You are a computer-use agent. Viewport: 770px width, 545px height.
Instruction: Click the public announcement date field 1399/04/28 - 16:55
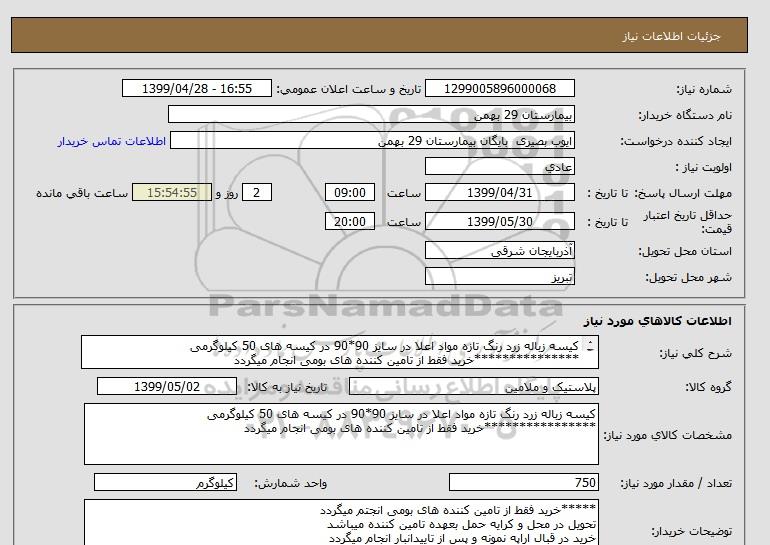click(x=196, y=88)
